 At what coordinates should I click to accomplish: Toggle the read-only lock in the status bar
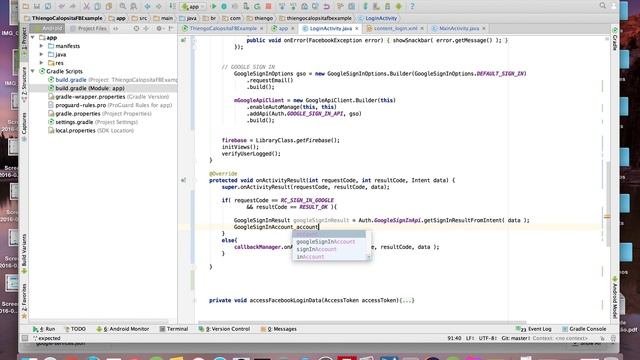602,338
